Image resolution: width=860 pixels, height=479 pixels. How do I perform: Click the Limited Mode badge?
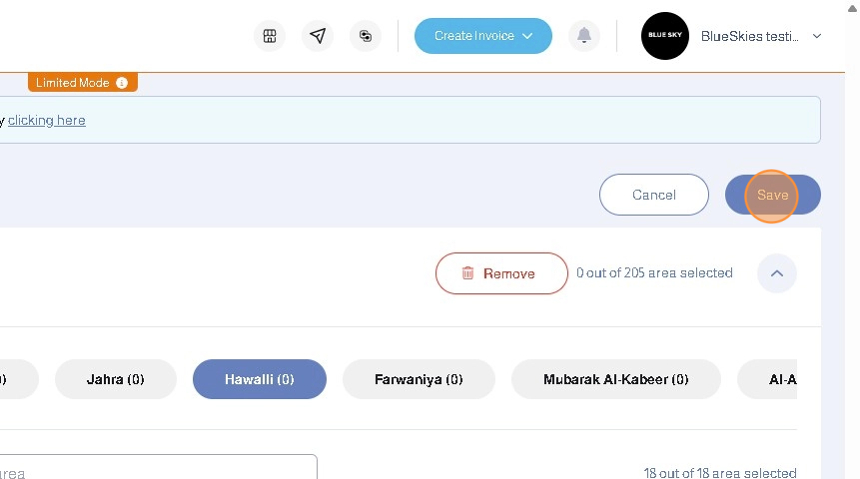[72, 83]
